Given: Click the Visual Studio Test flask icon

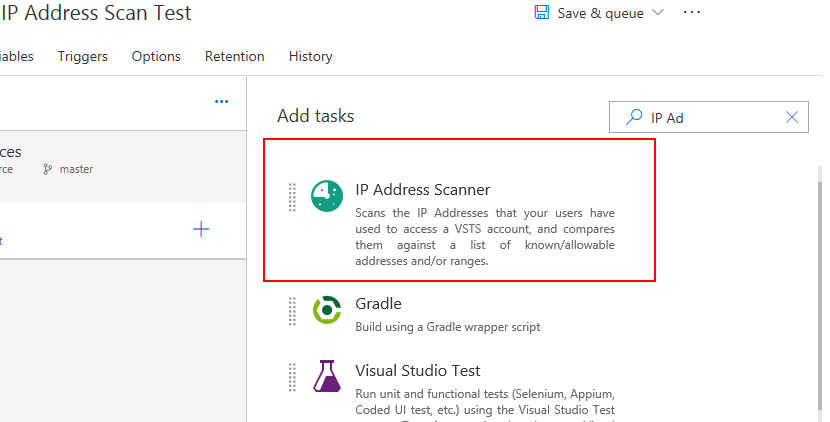Looking at the screenshot, I should click(327, 376).
